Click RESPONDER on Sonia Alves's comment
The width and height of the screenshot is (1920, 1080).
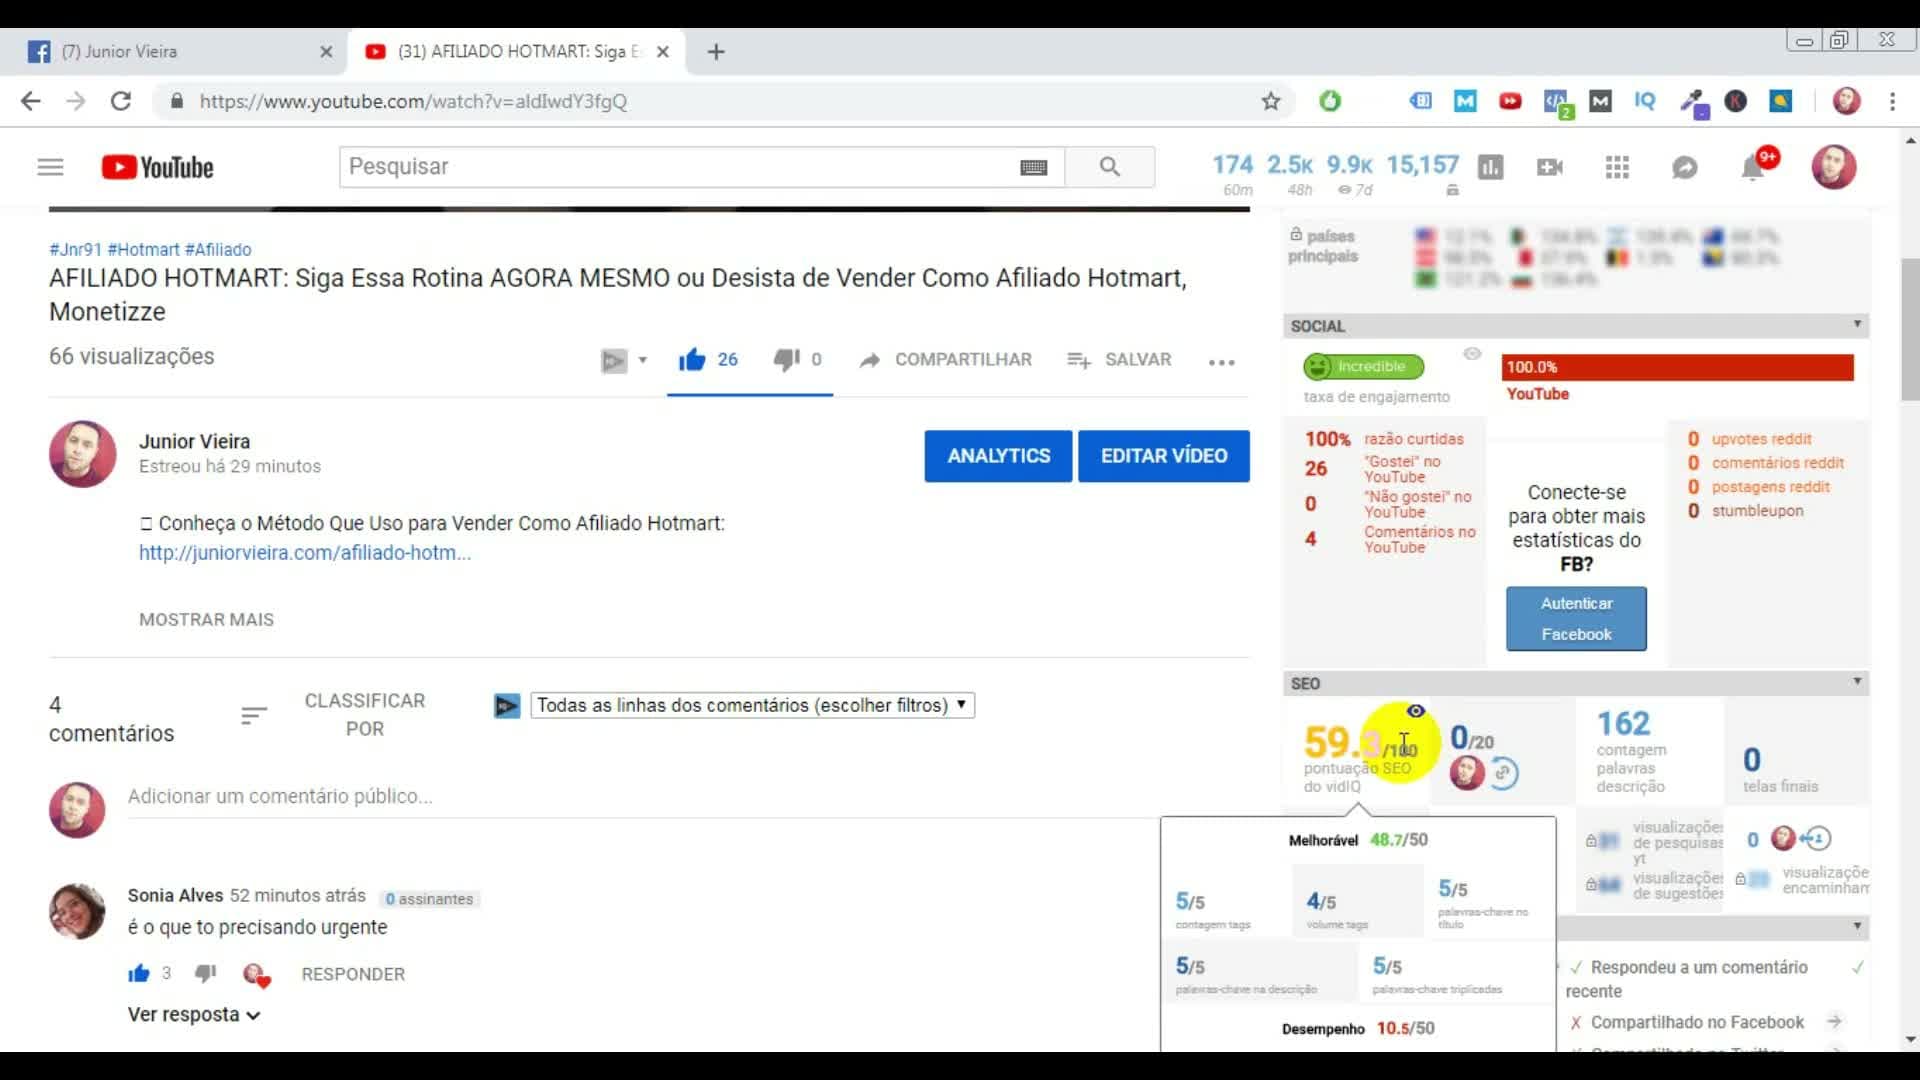(353, 974)
